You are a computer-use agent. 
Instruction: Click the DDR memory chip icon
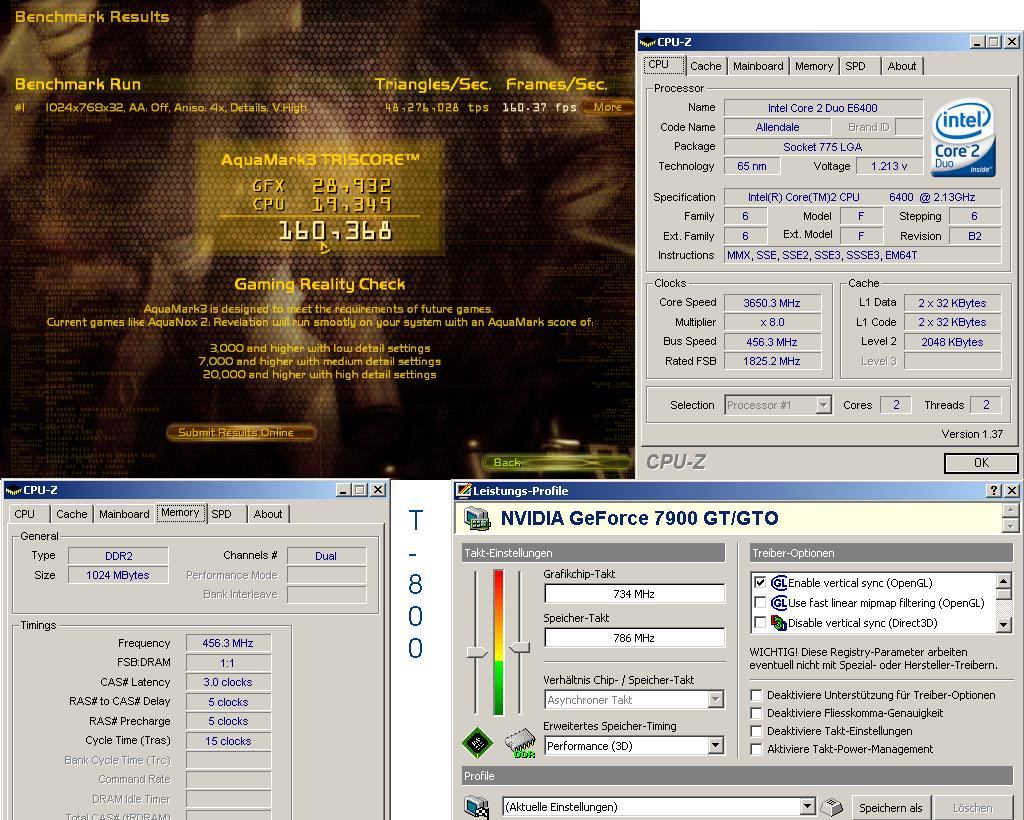click(x=520, y=744)
